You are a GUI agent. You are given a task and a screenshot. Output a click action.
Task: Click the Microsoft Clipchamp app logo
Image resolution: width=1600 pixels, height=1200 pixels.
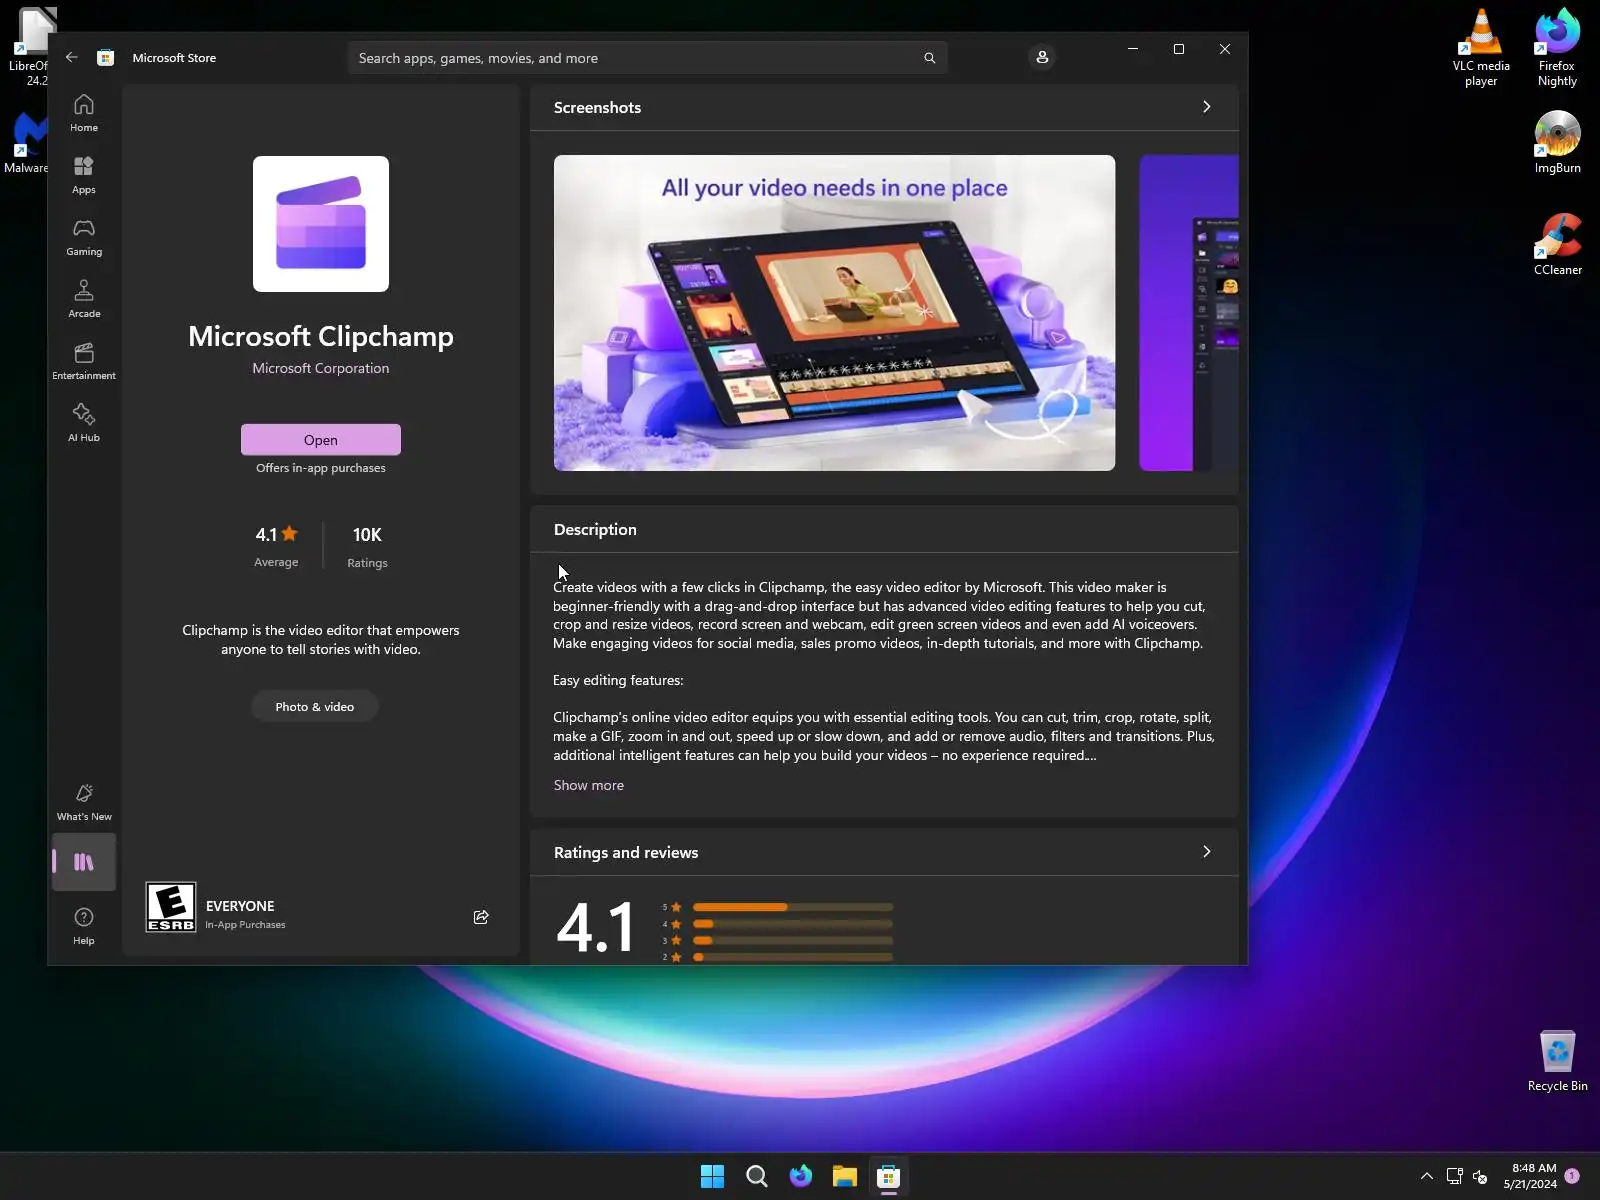[x=321, y=224]
